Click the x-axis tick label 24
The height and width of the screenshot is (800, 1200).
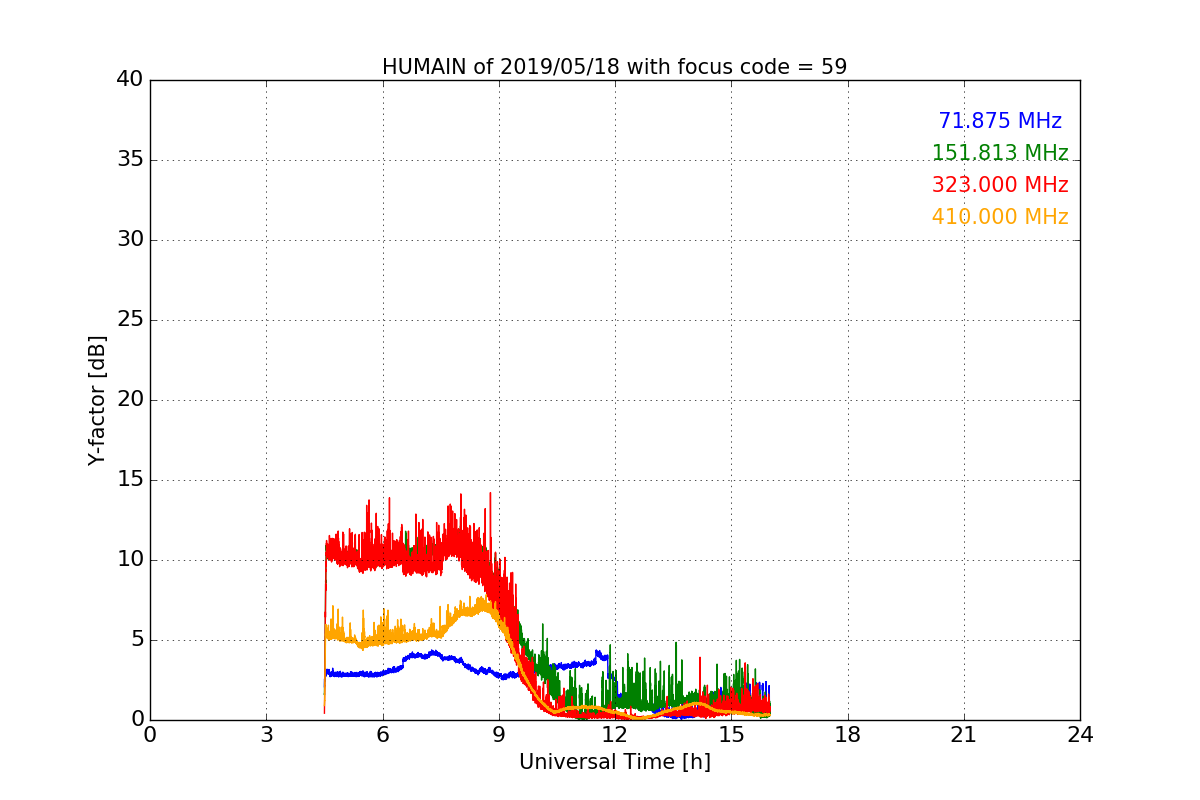click(1080, 735)
